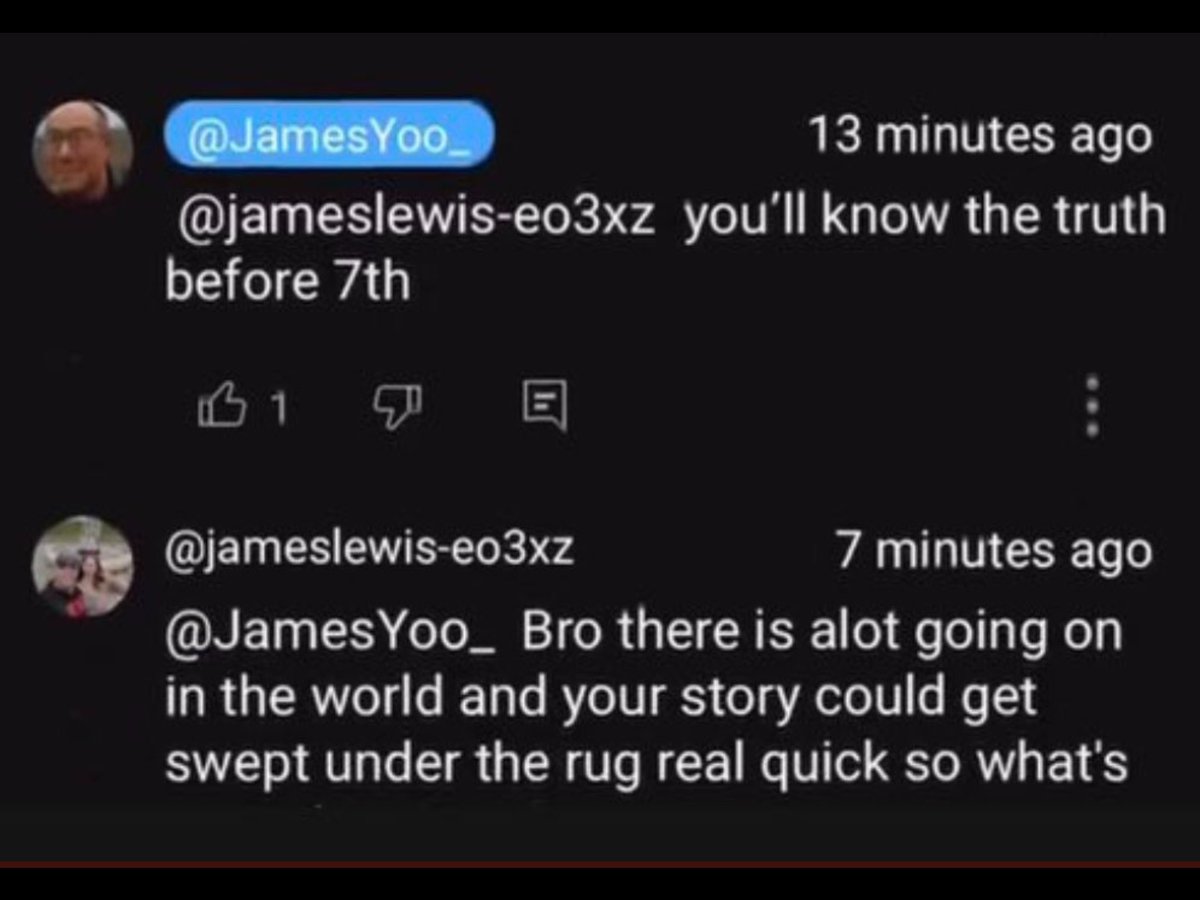
Task: Open jameslewis-eo3xz profile picture avatar
Action: 83,565
